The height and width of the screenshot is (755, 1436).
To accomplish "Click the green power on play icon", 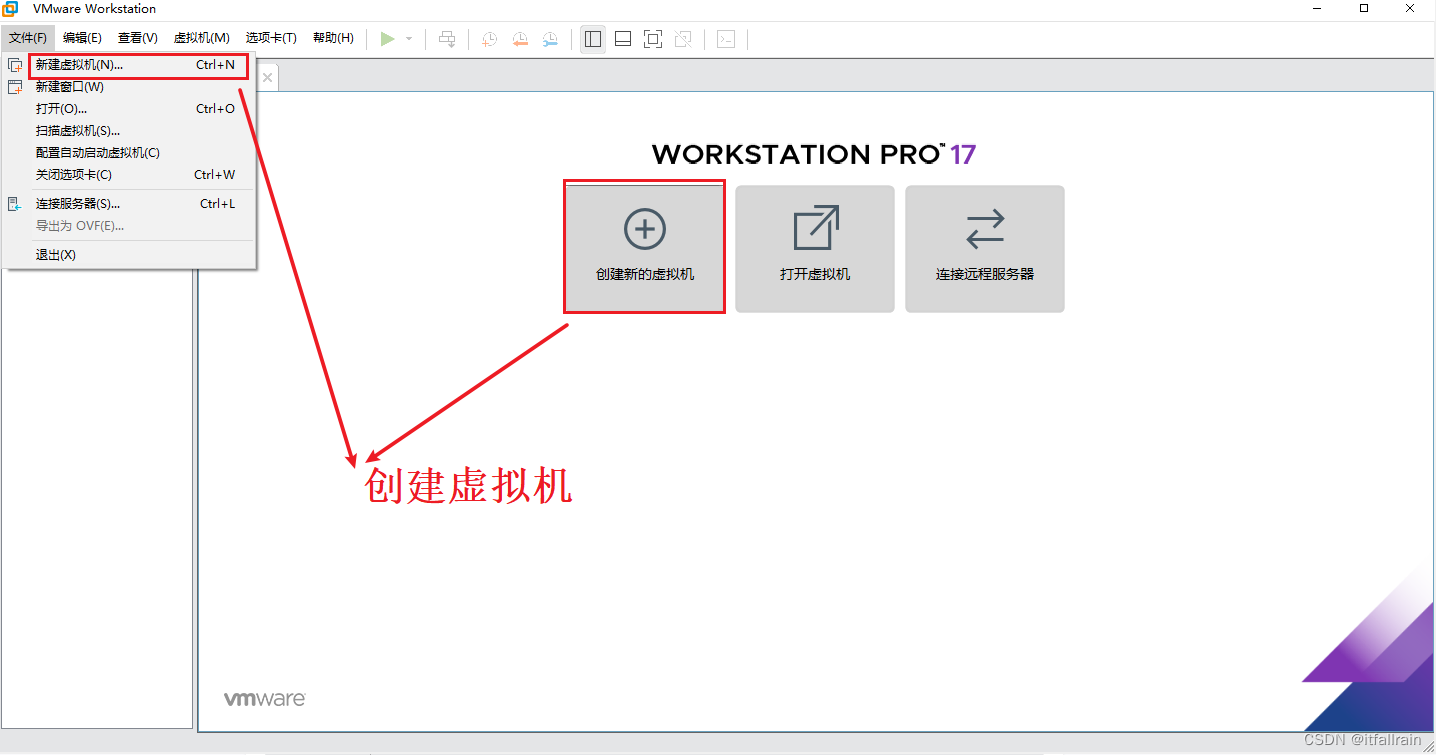I will tap(387, 39).
